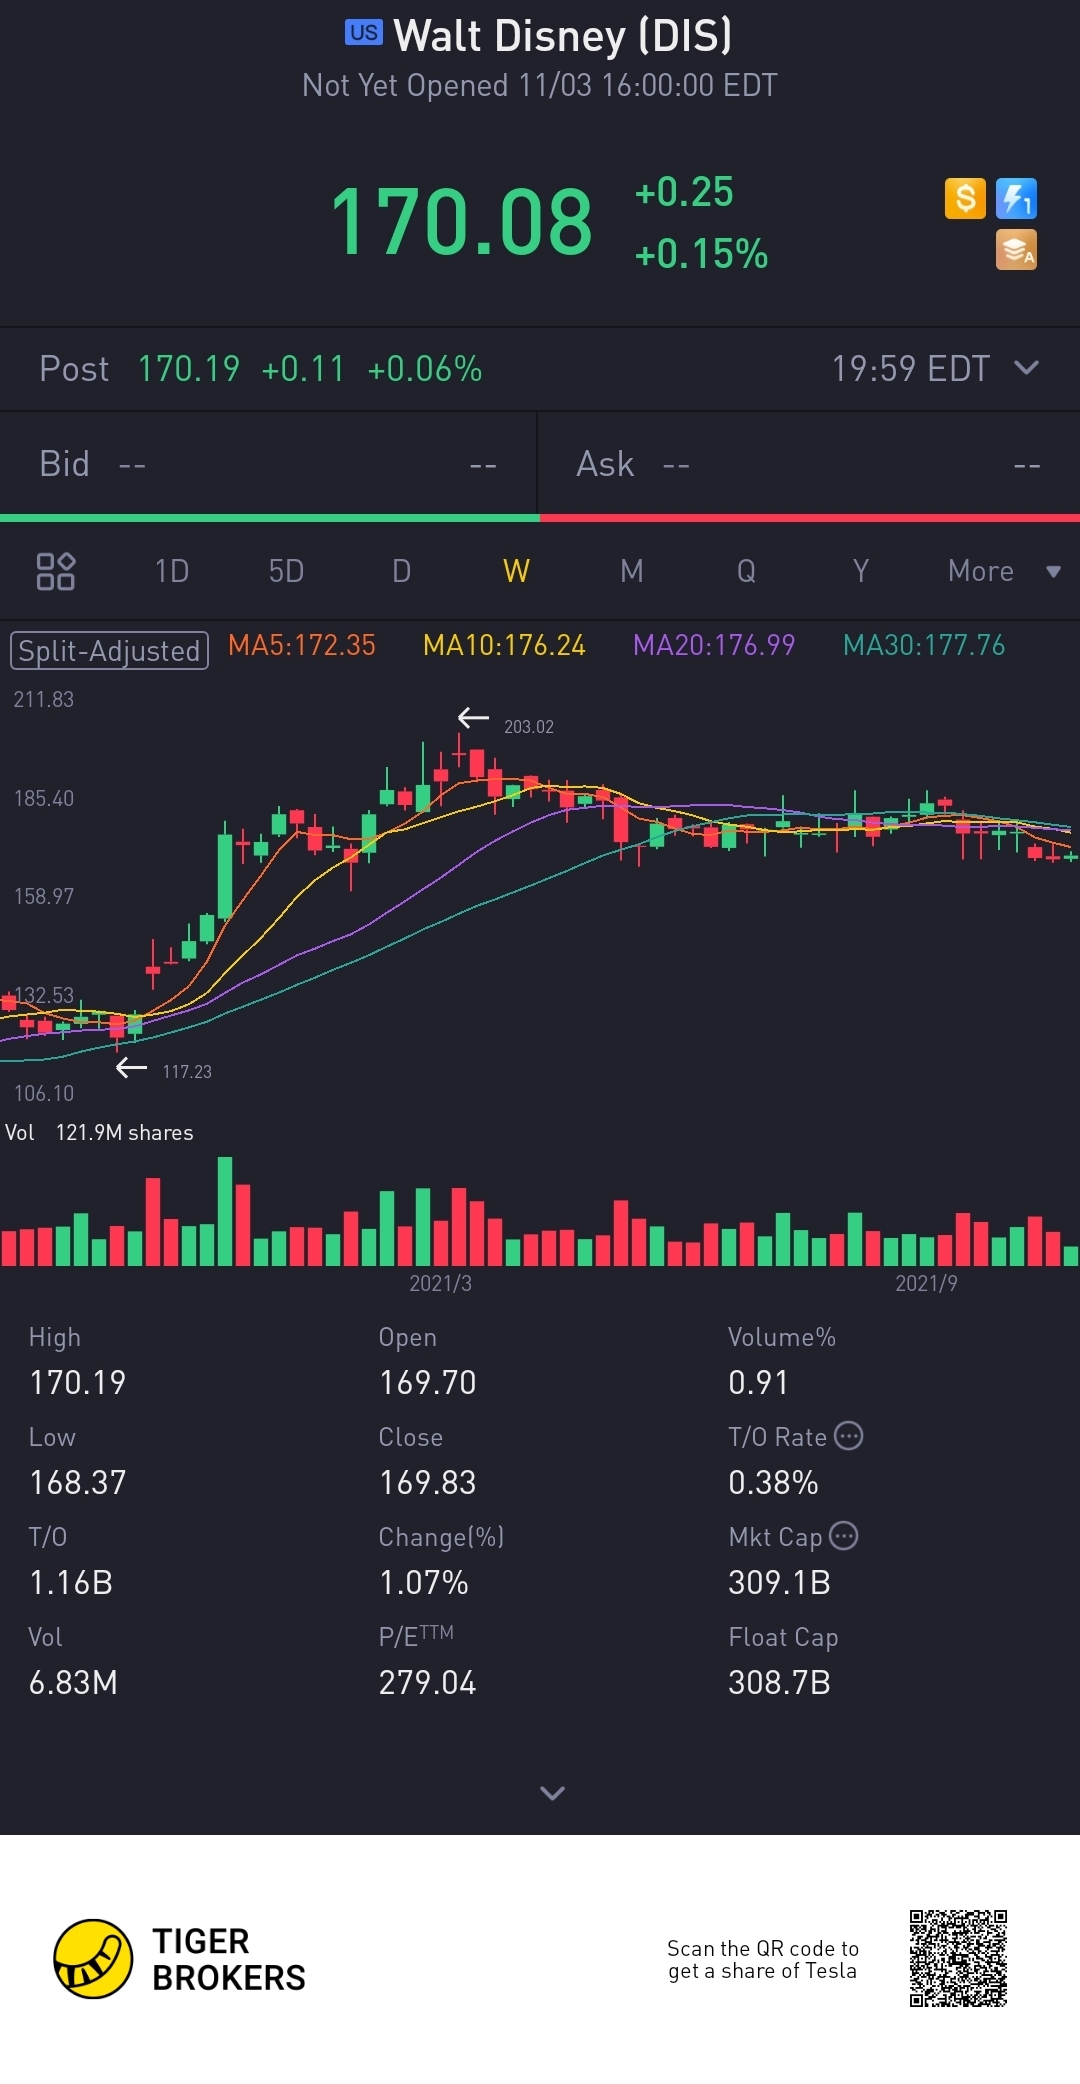This screenshot has height=2084, width=1080.
Task: Tap the 203.02 high price marker
Action: pyautogui.click(x=528, y=727)
